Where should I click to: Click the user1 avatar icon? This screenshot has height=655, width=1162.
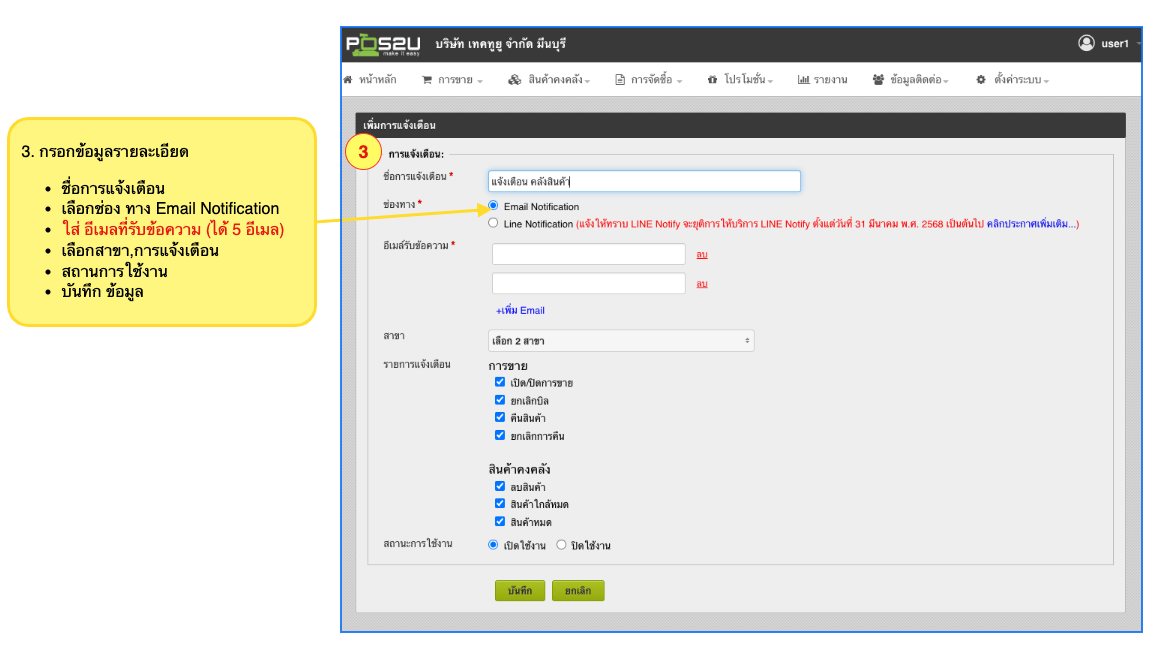pos(1086,43)
